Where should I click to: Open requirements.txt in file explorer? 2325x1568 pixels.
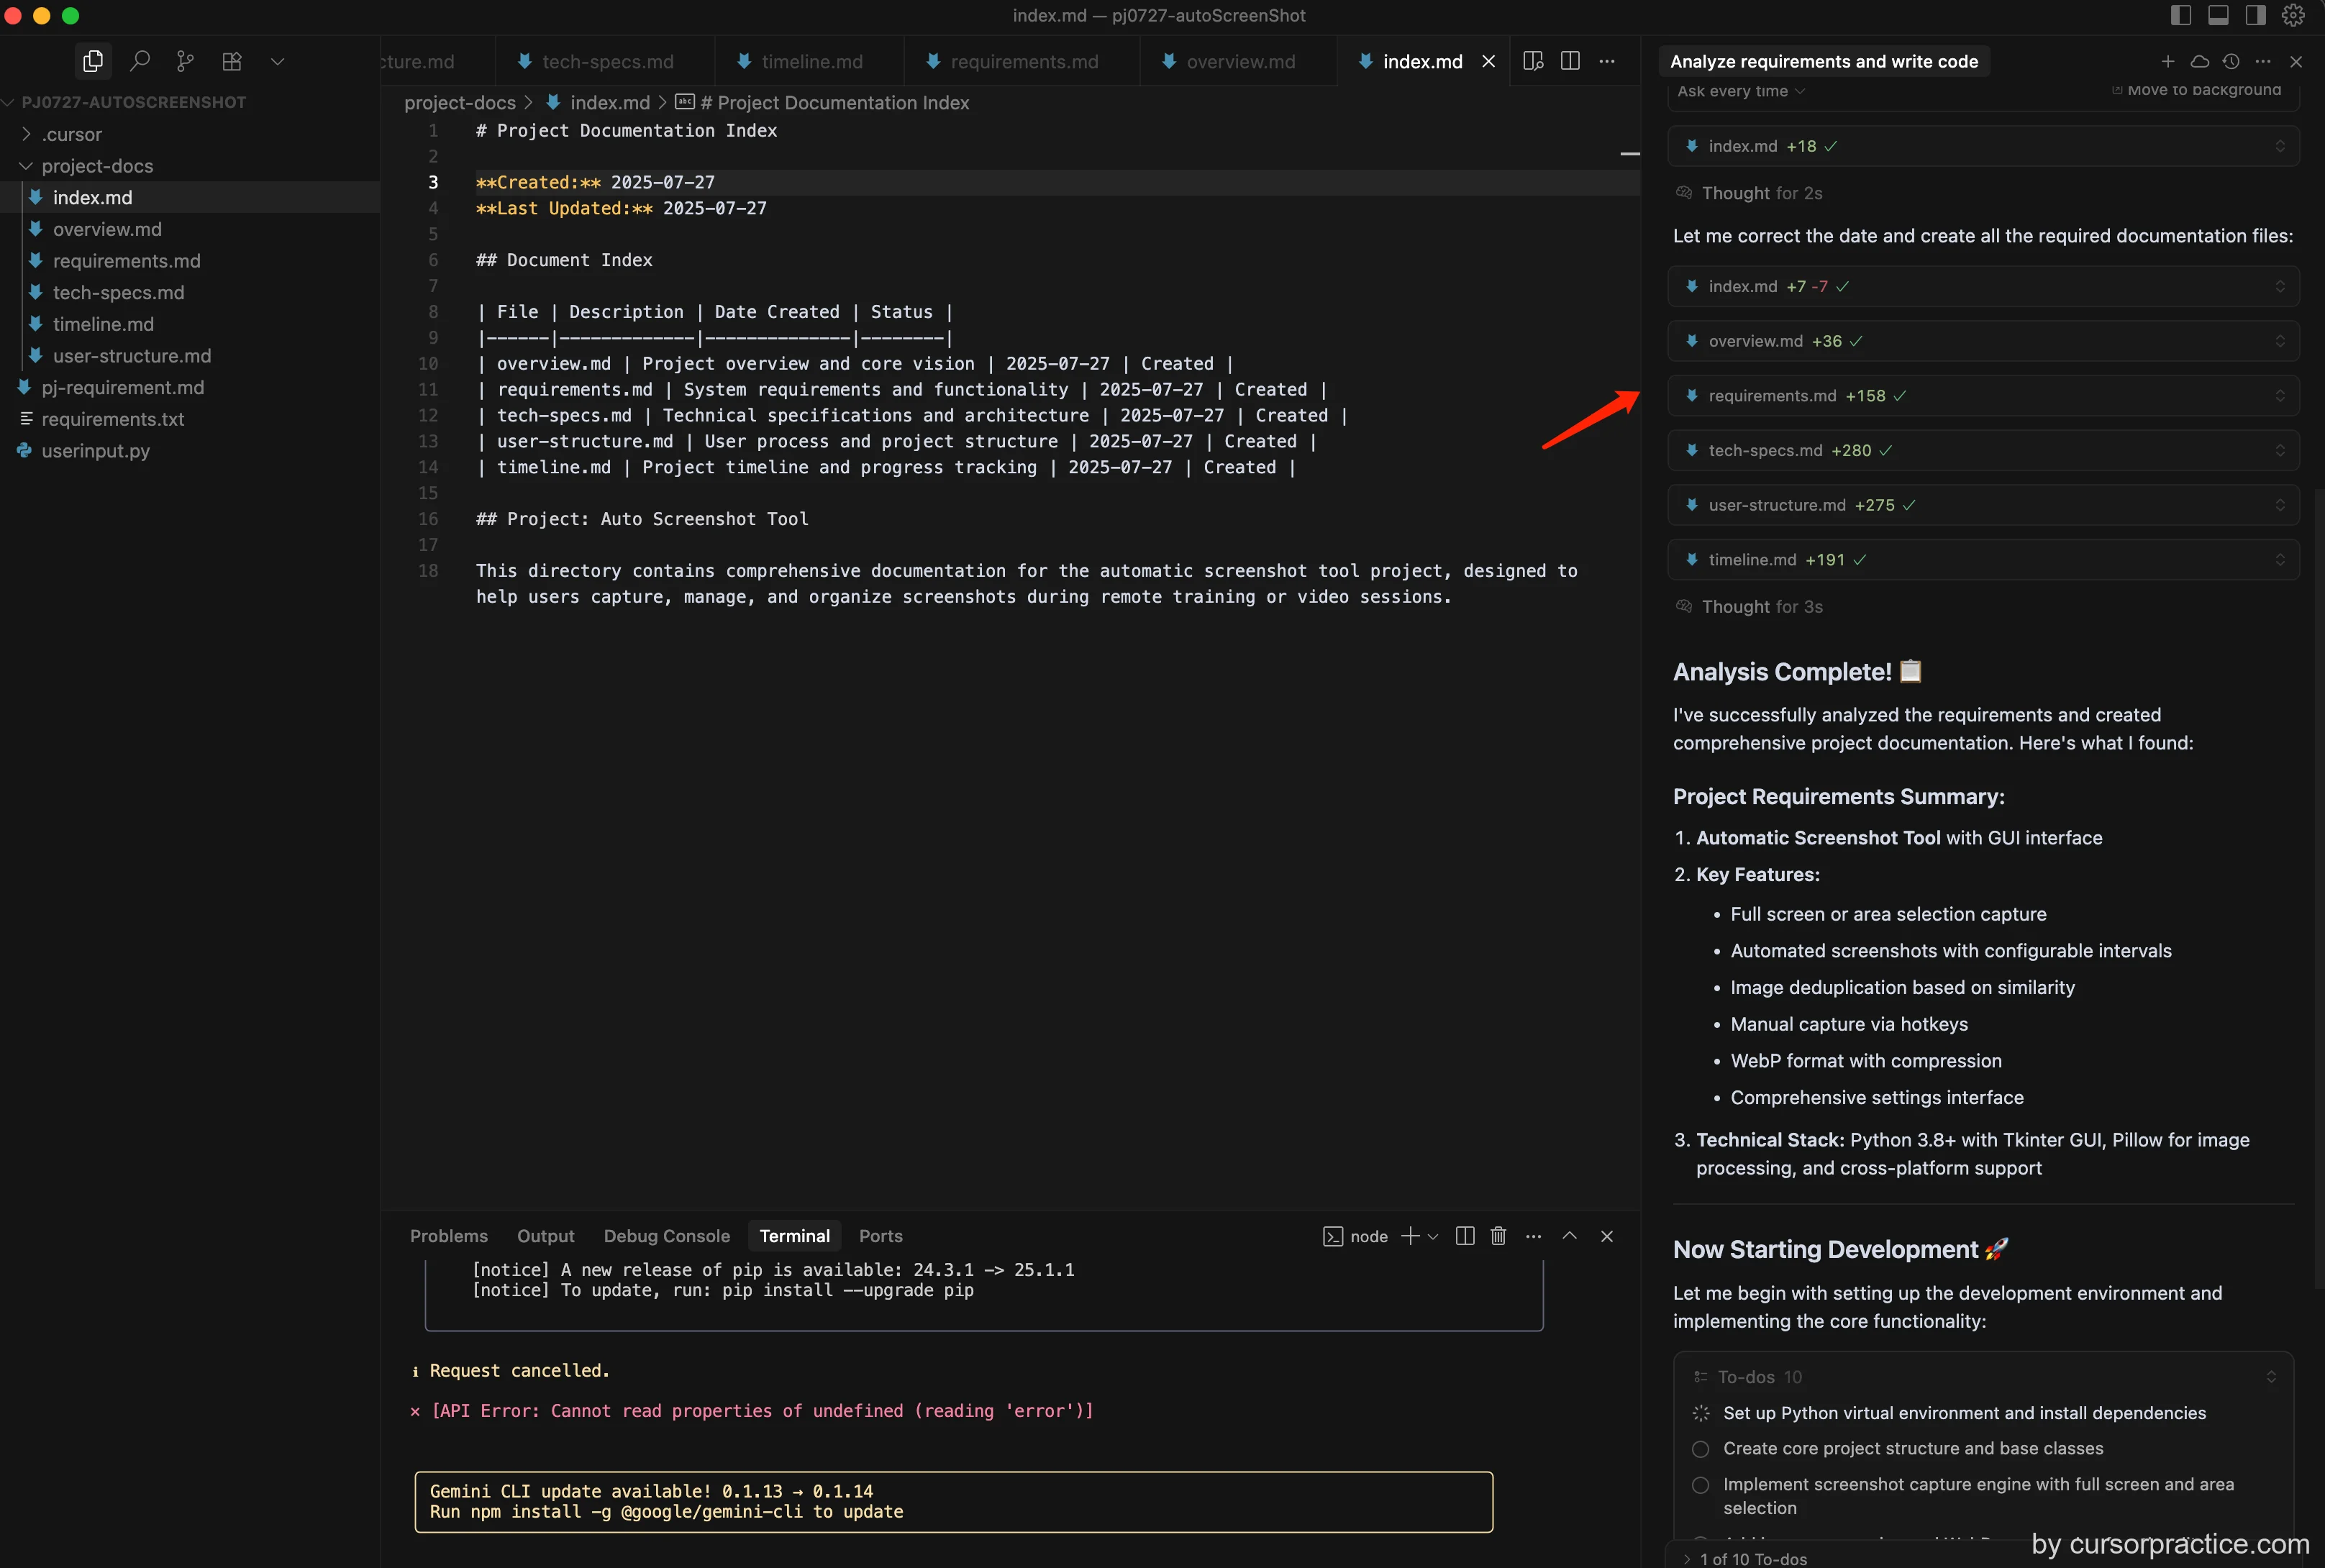click(x=190, y=419)
